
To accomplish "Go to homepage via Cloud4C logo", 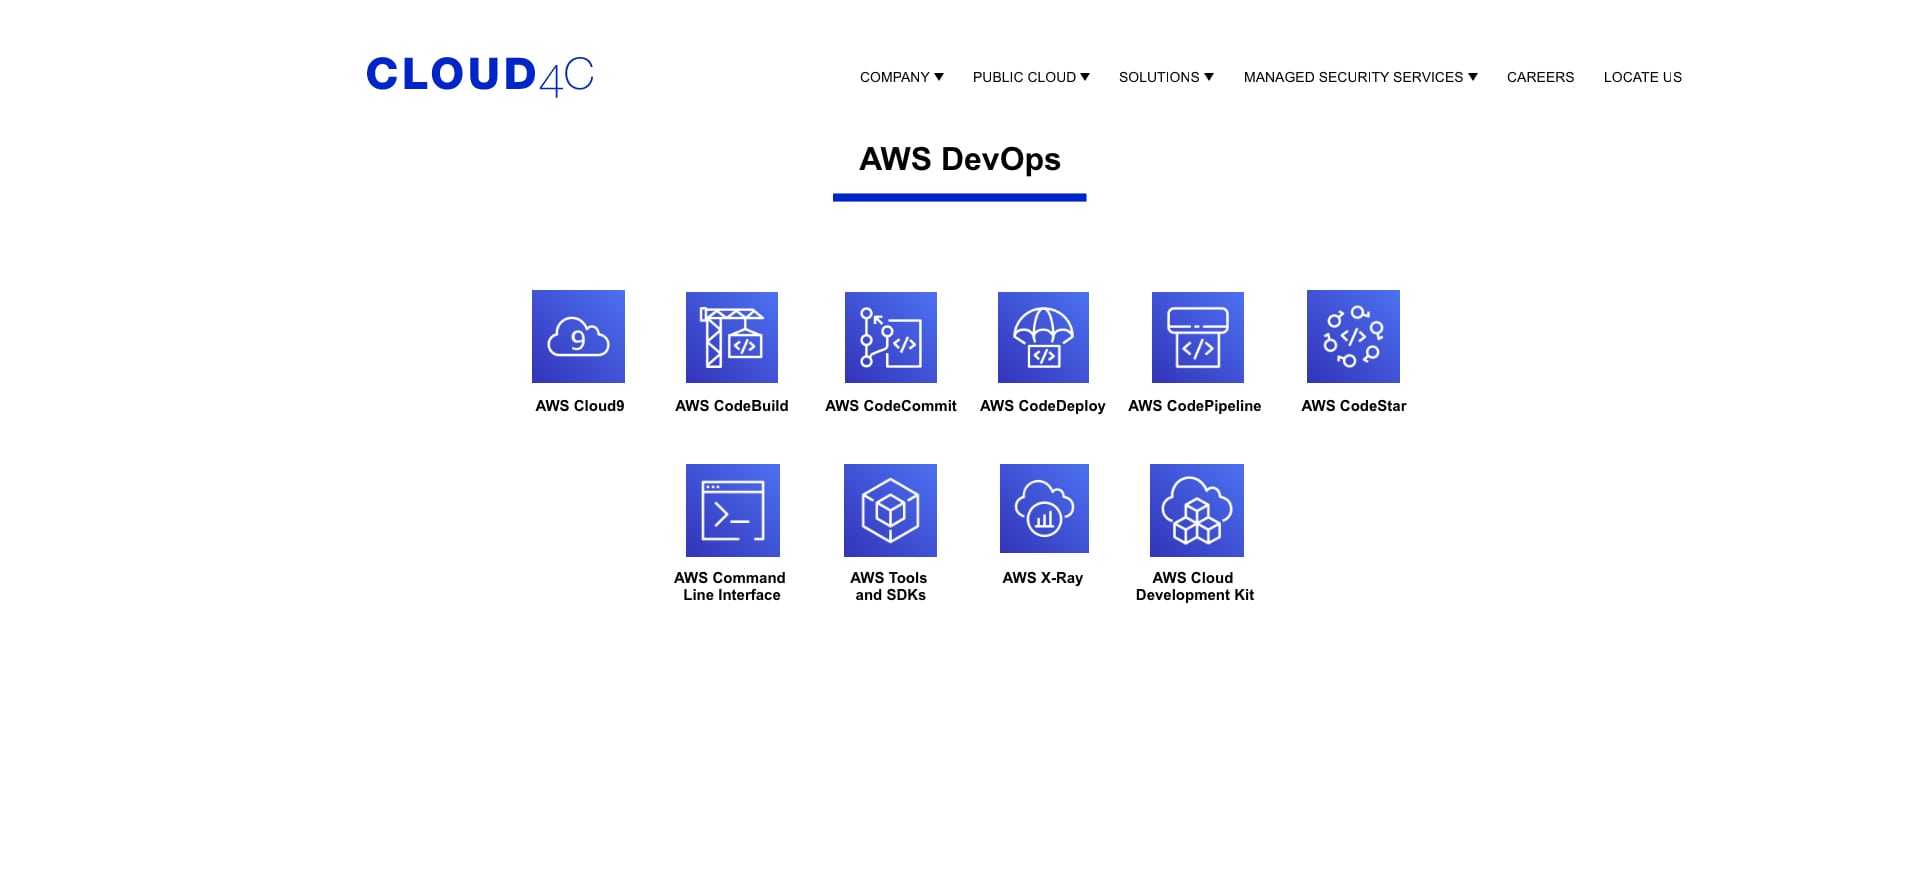I will click(x=480, y=75).
